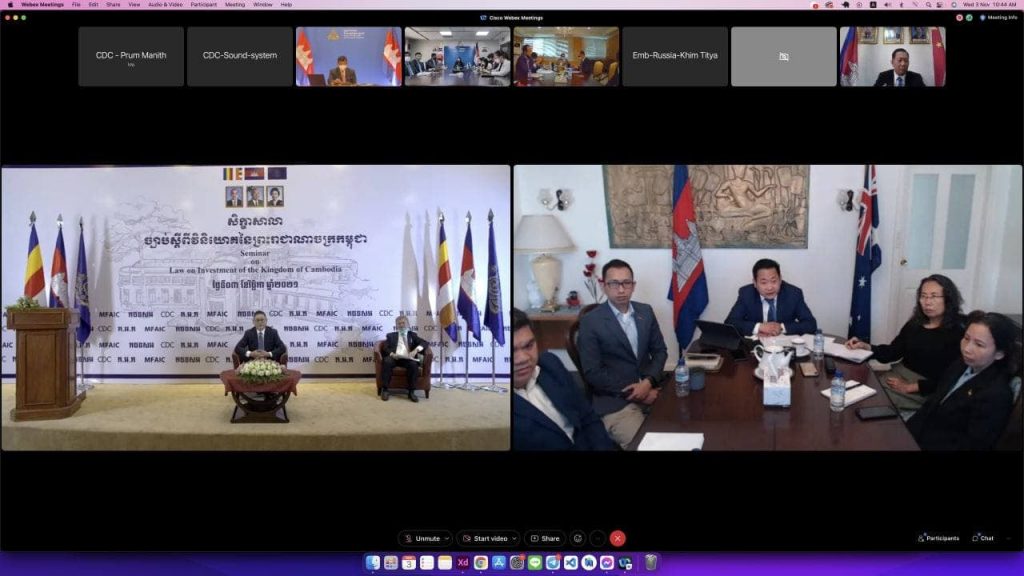
Task: Unmute the microphone
Action: tap(423, 538)
